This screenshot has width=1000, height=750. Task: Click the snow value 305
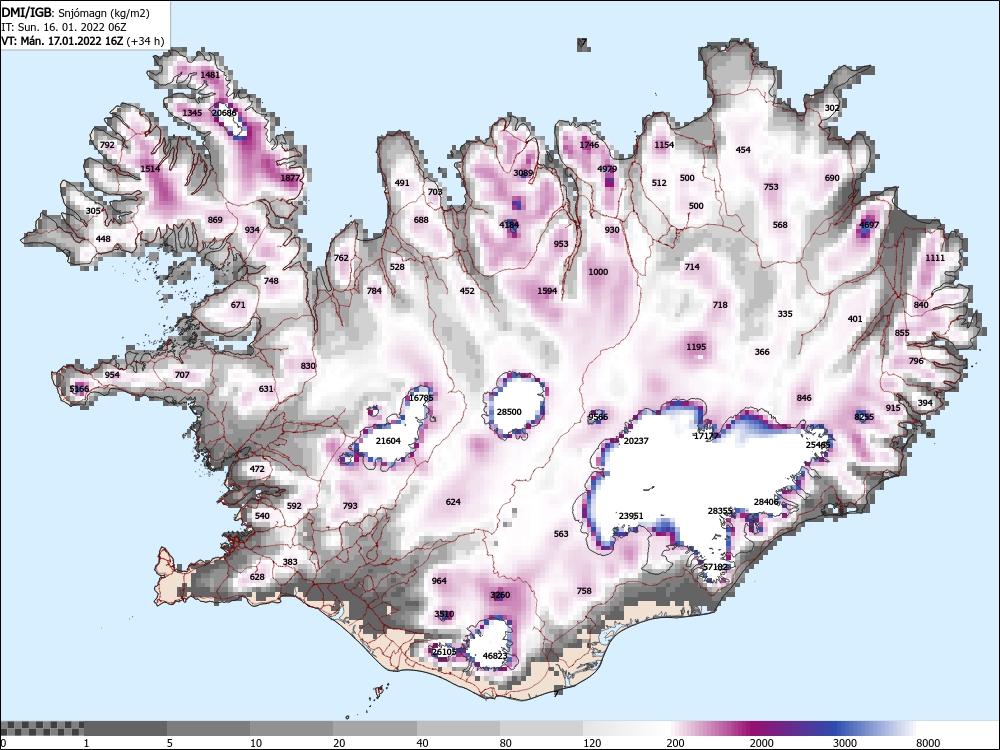click(x=93, y=211)
